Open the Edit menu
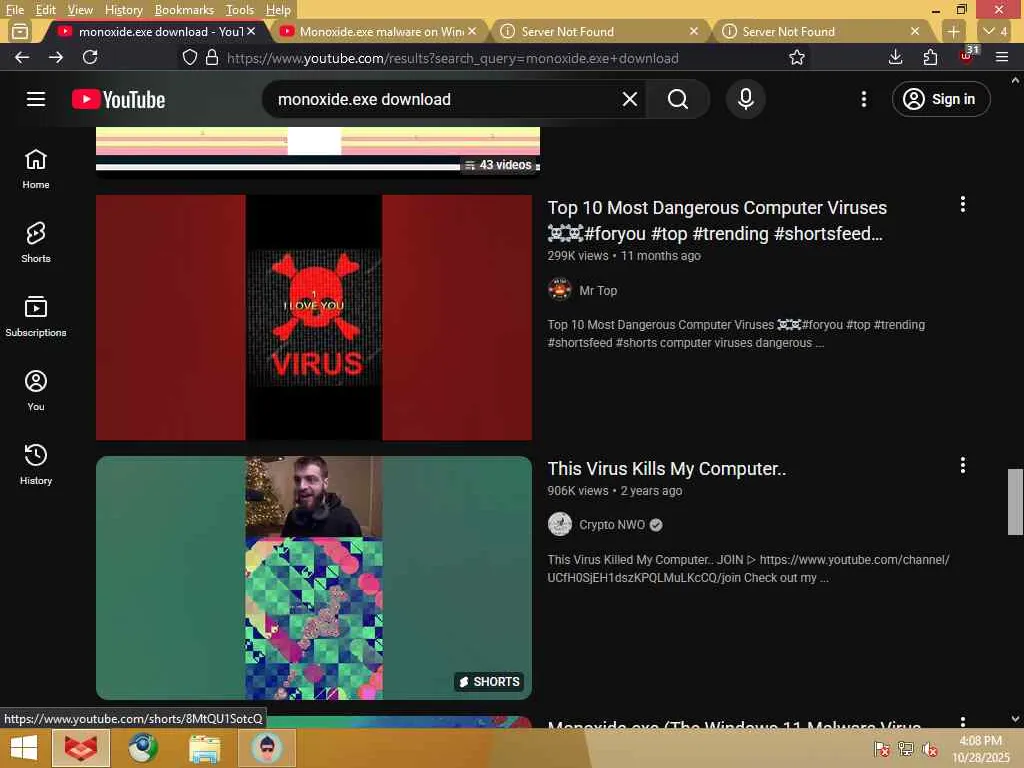This screenshot has width=1024, height=768. click(45, 10)
